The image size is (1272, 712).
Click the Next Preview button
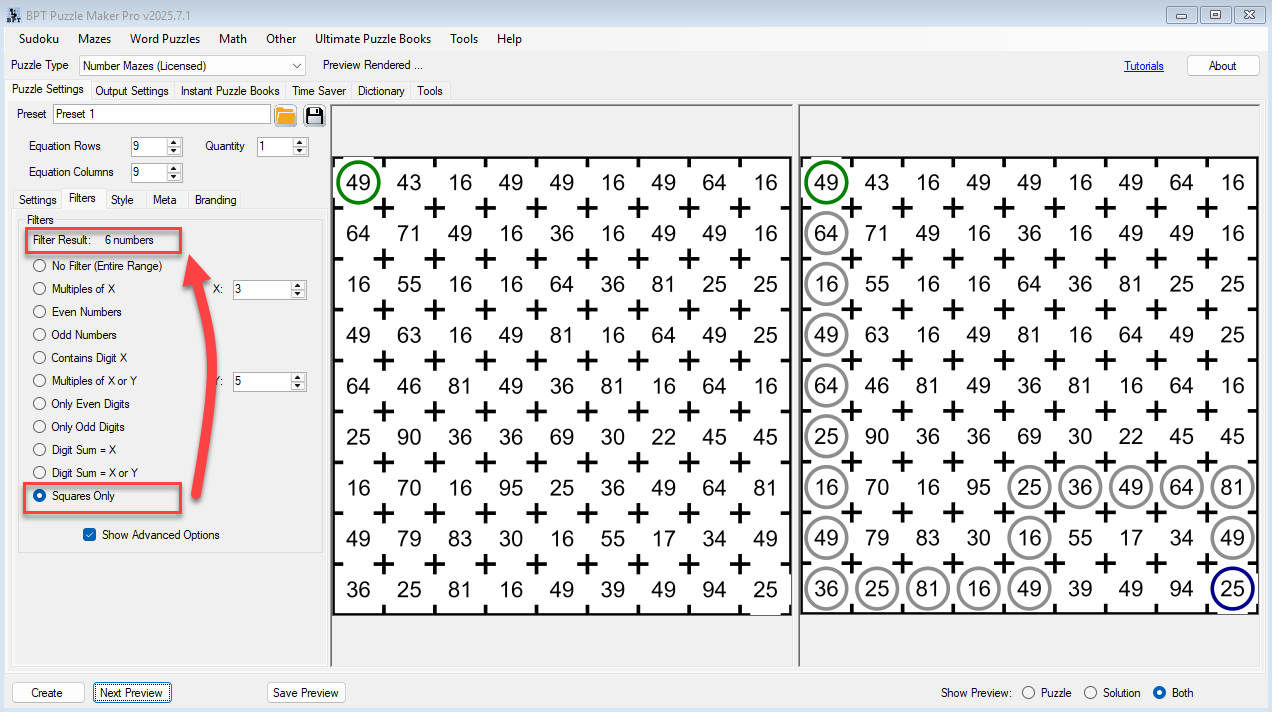(131, 693)
